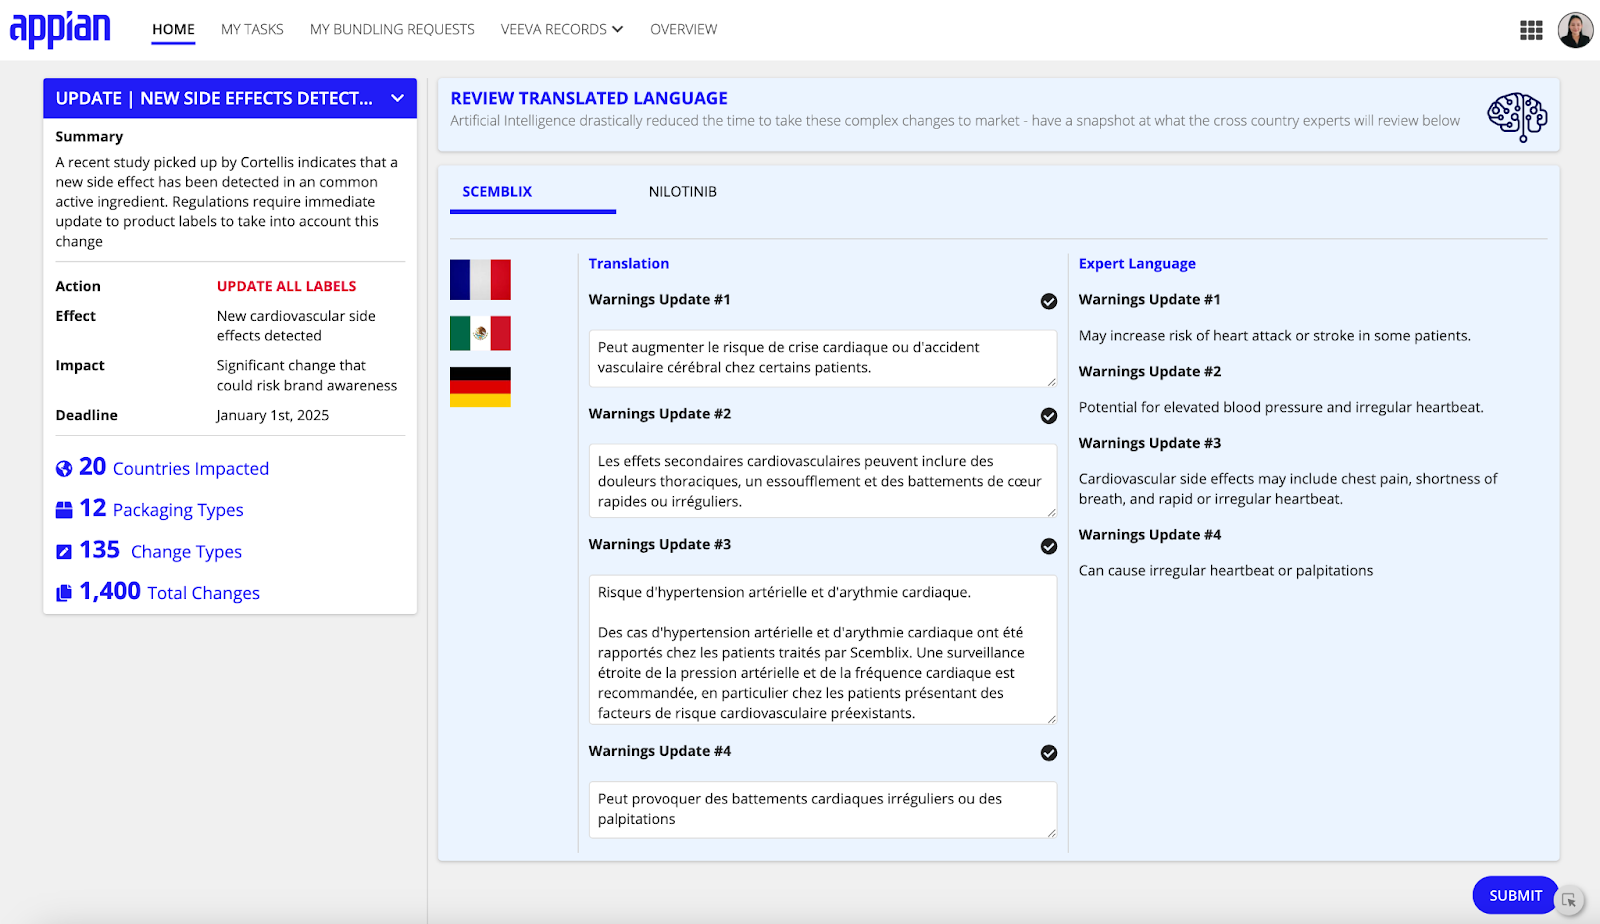Toggle the checkmark for Warnings Update #1
Viewport: 1600px width, 924px height.
tap(1048, 301)
